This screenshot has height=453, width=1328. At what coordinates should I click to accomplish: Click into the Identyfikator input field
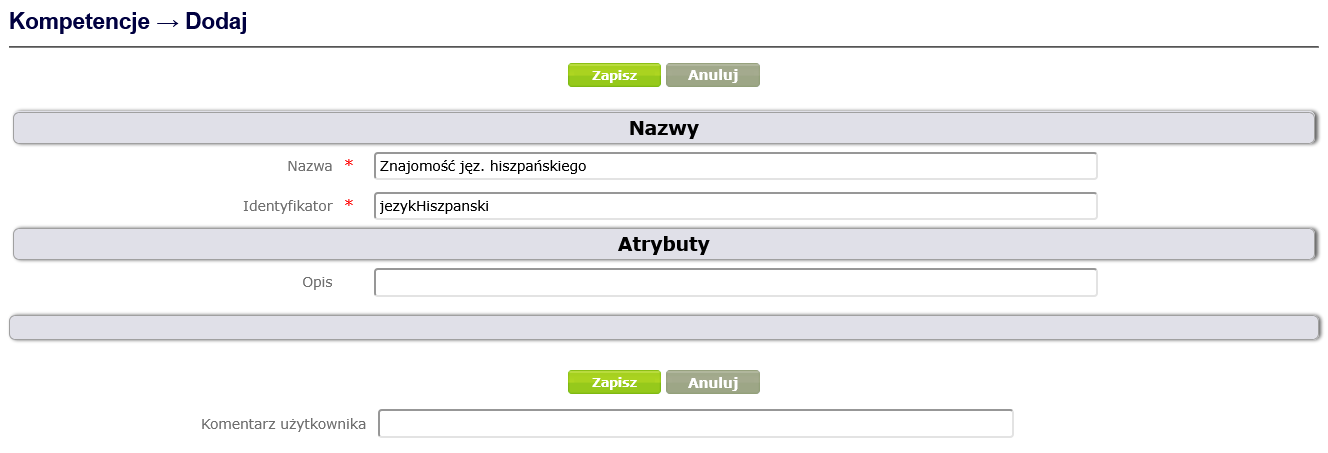point(735,206)
